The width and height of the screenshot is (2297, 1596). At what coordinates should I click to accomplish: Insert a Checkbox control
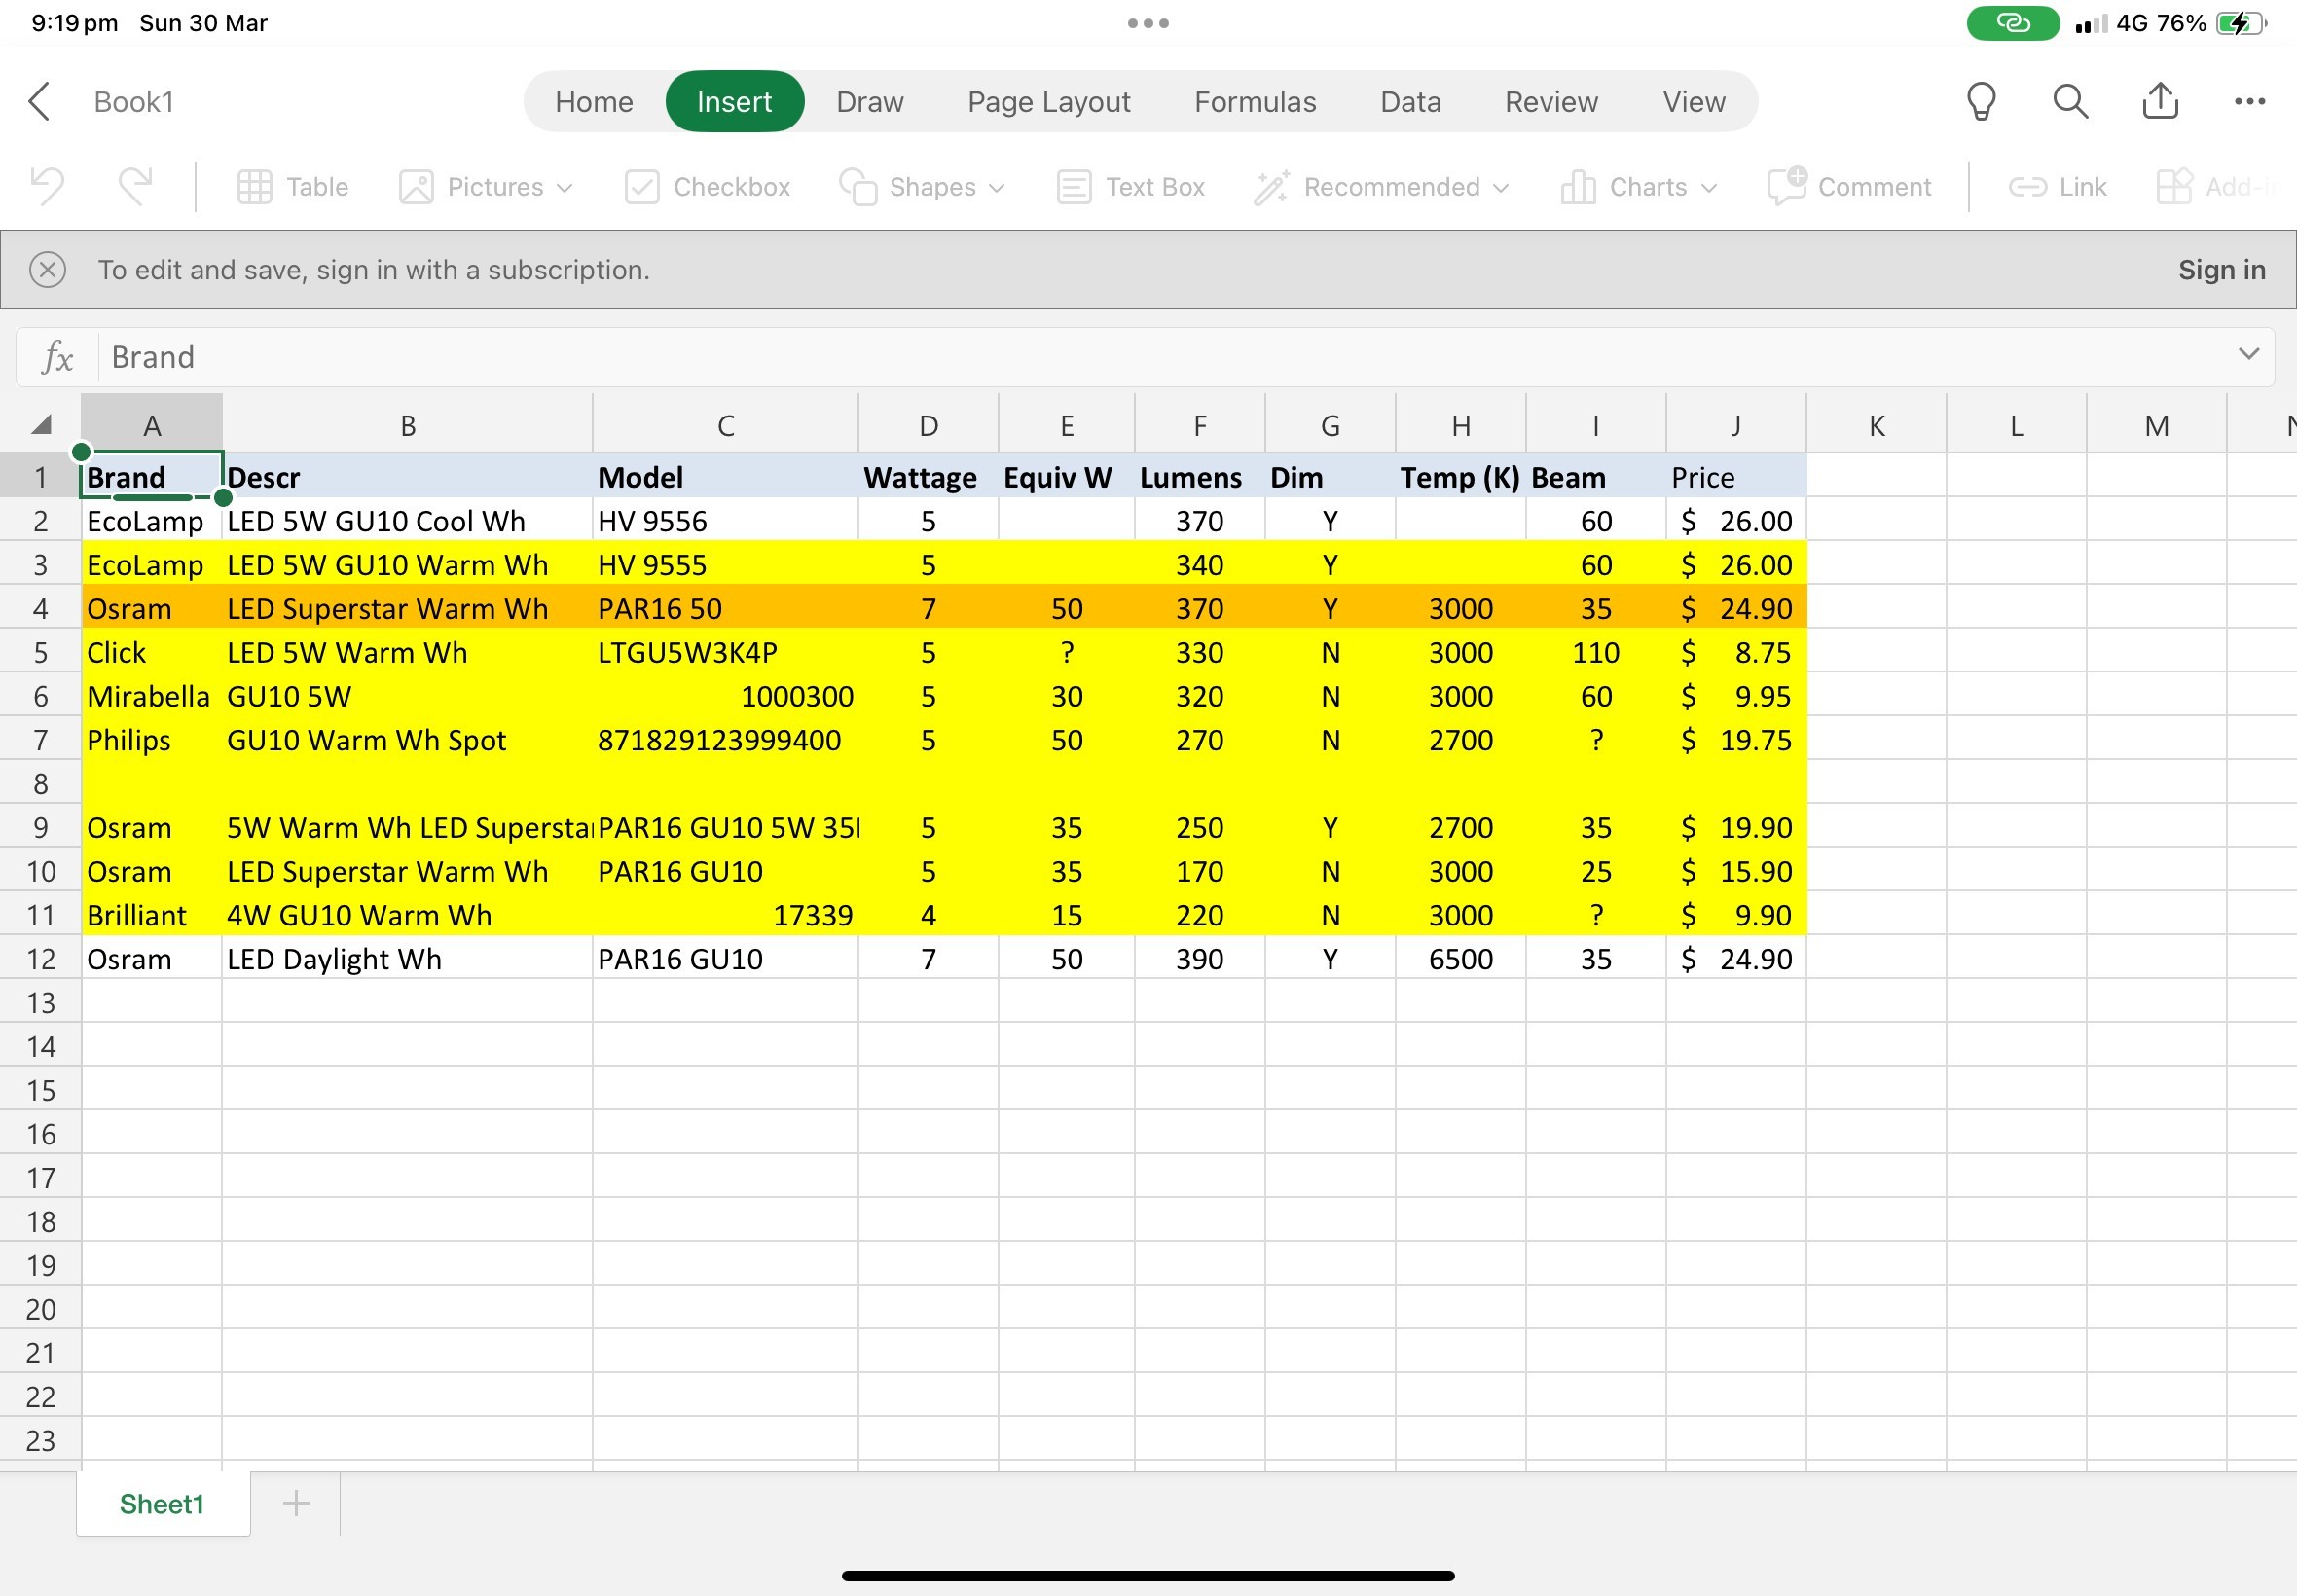(x=707, y=187)
